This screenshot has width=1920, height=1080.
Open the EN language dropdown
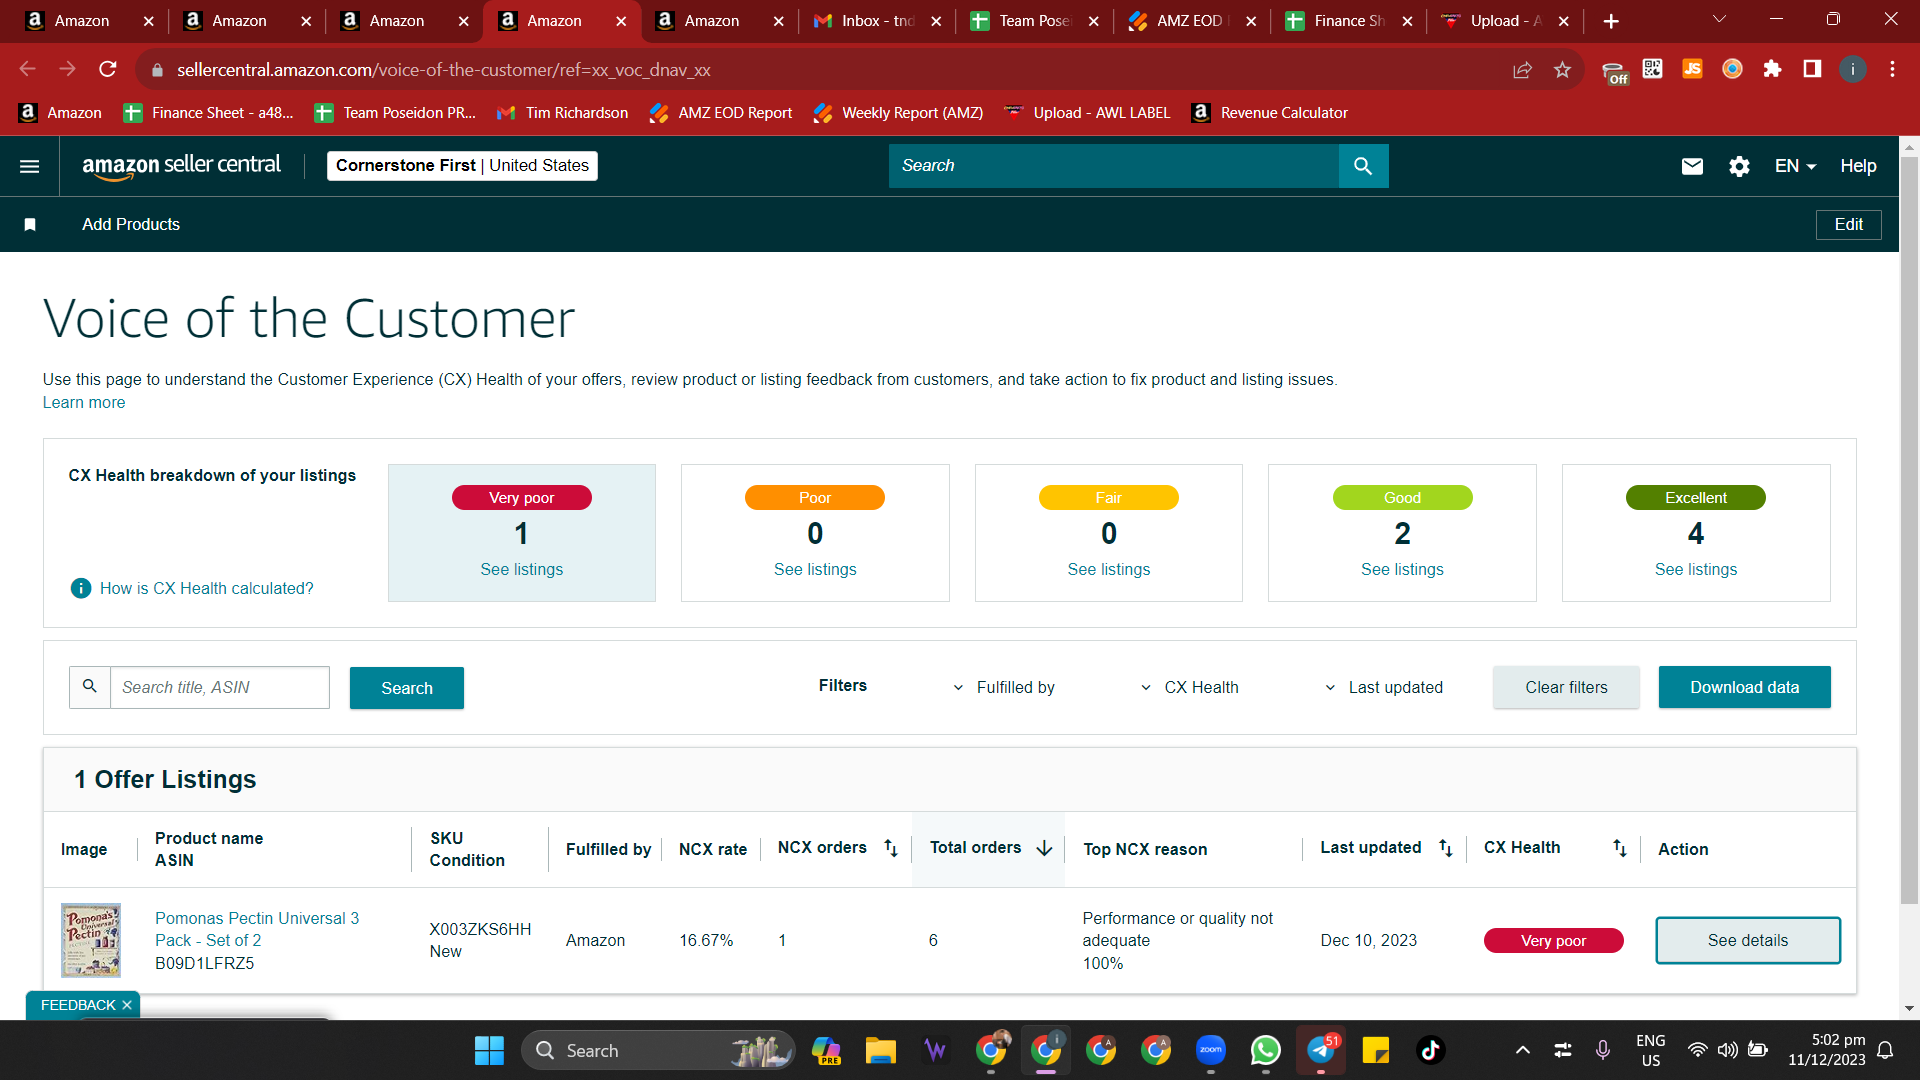(1795, 166)
